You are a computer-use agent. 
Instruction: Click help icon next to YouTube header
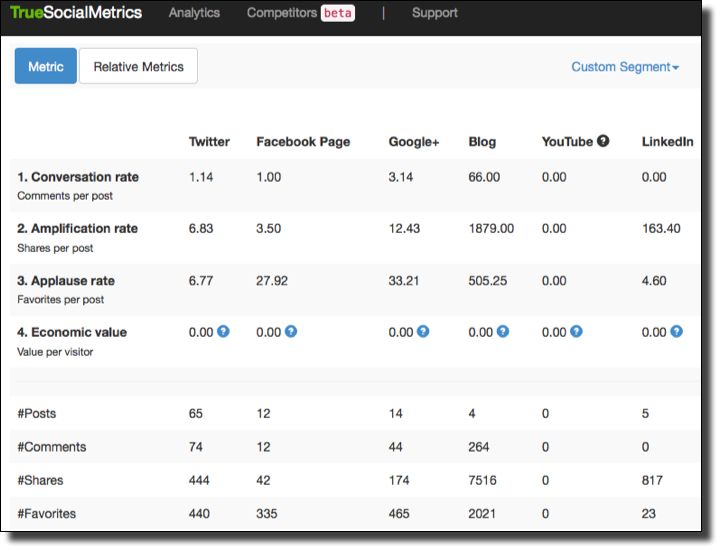point(603,141)
